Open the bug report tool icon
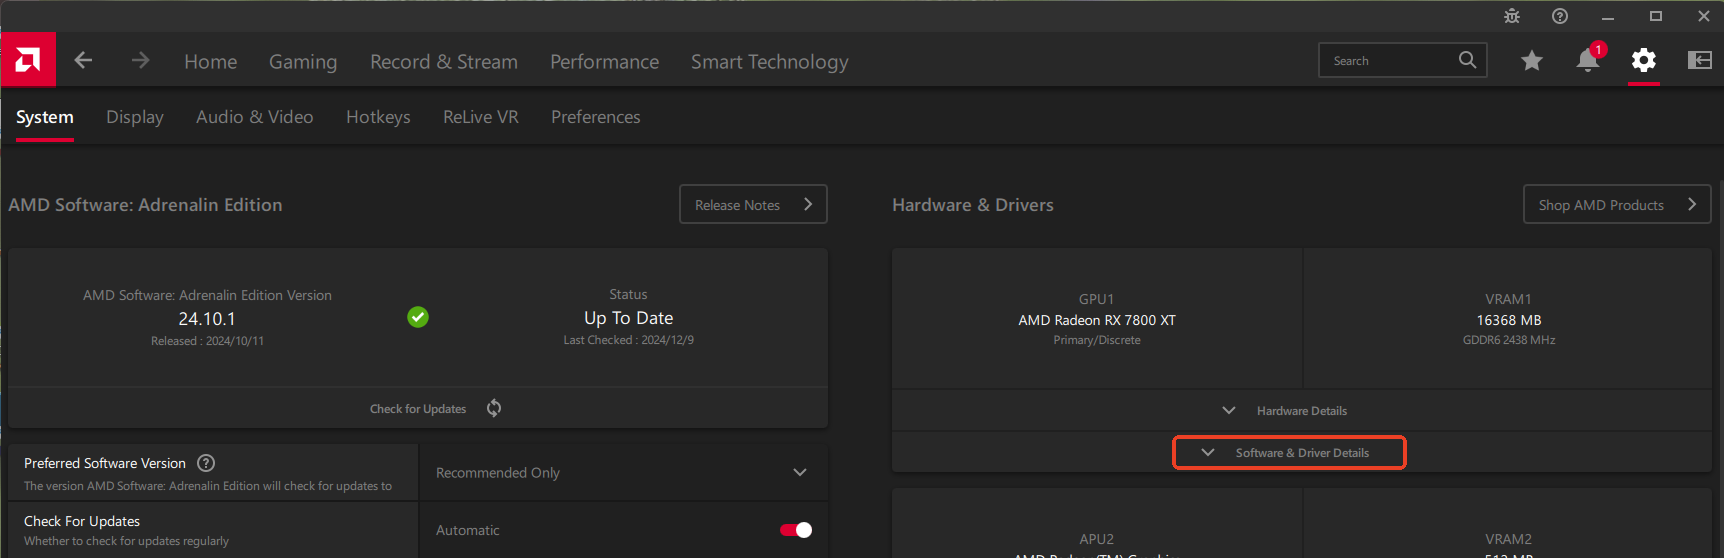 coord(1512,16)
